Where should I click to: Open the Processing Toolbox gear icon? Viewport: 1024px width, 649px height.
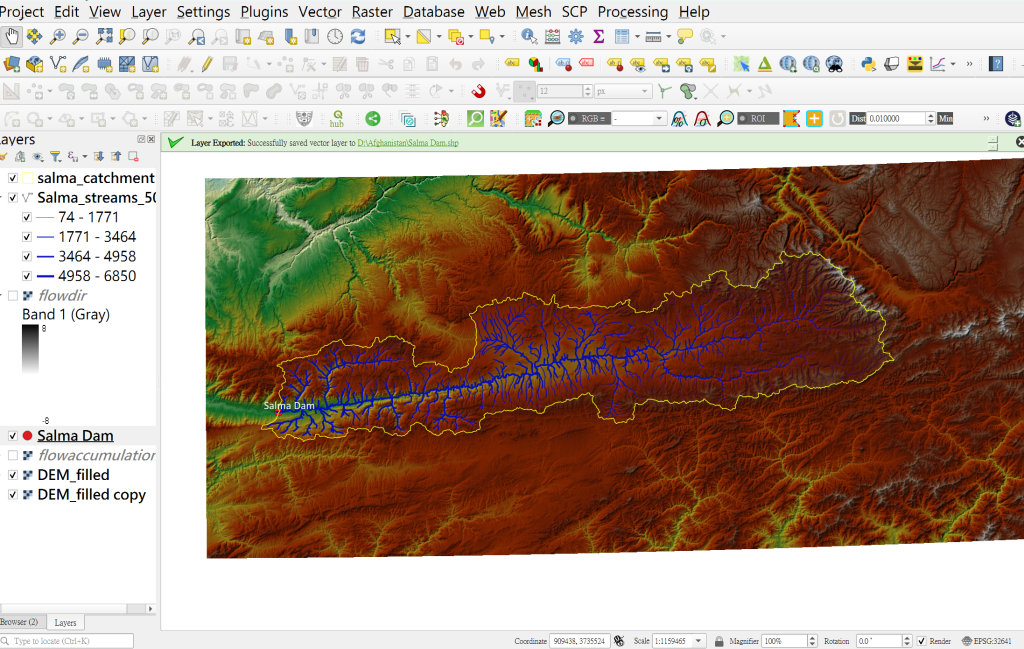[575, 37]
